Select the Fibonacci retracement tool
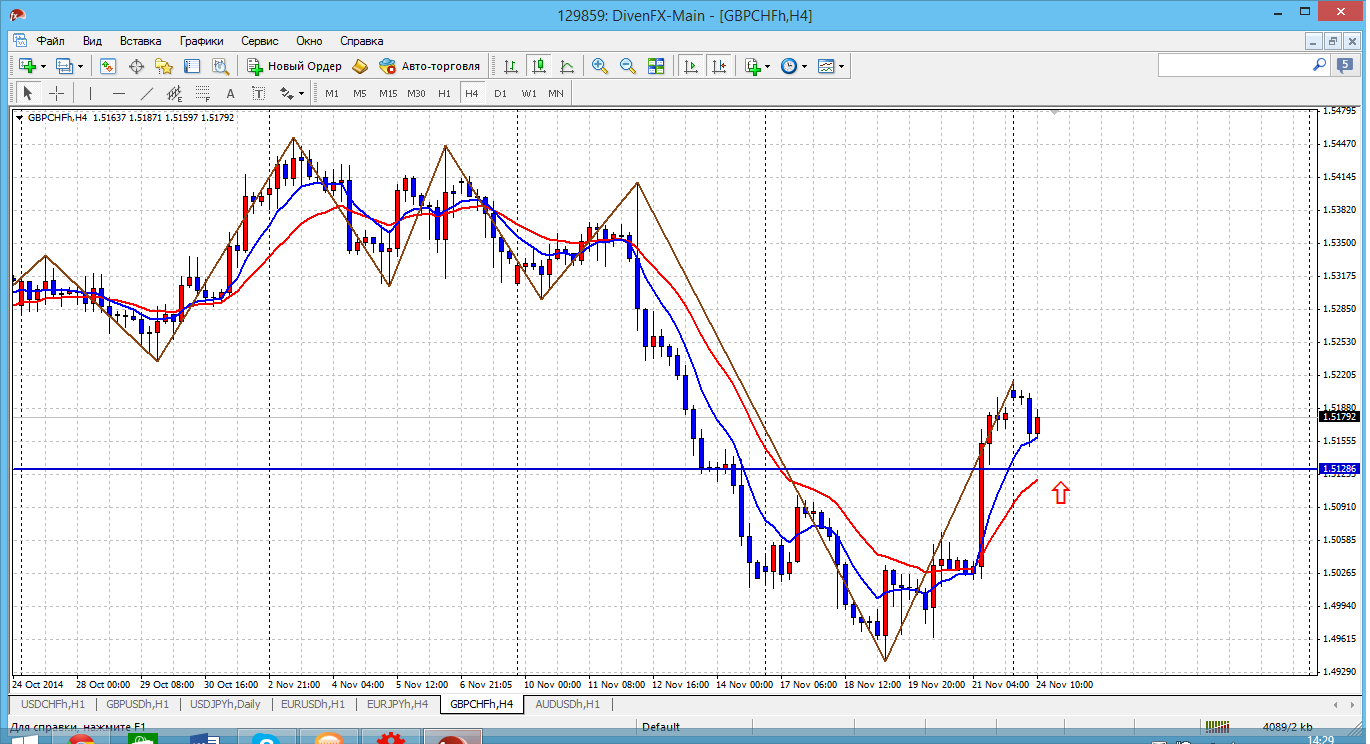The height and width of the screenshot is (744, 1370). [203, 93]
